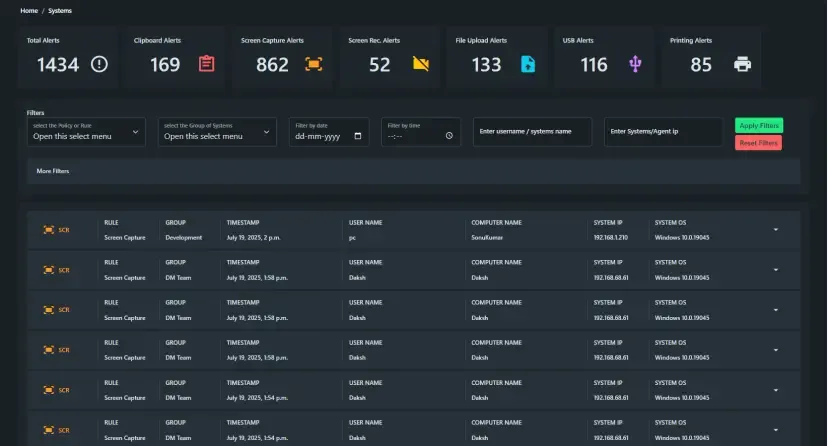
Task: Click the Screen Capture Alerts count 862
Action: (272, 65)
